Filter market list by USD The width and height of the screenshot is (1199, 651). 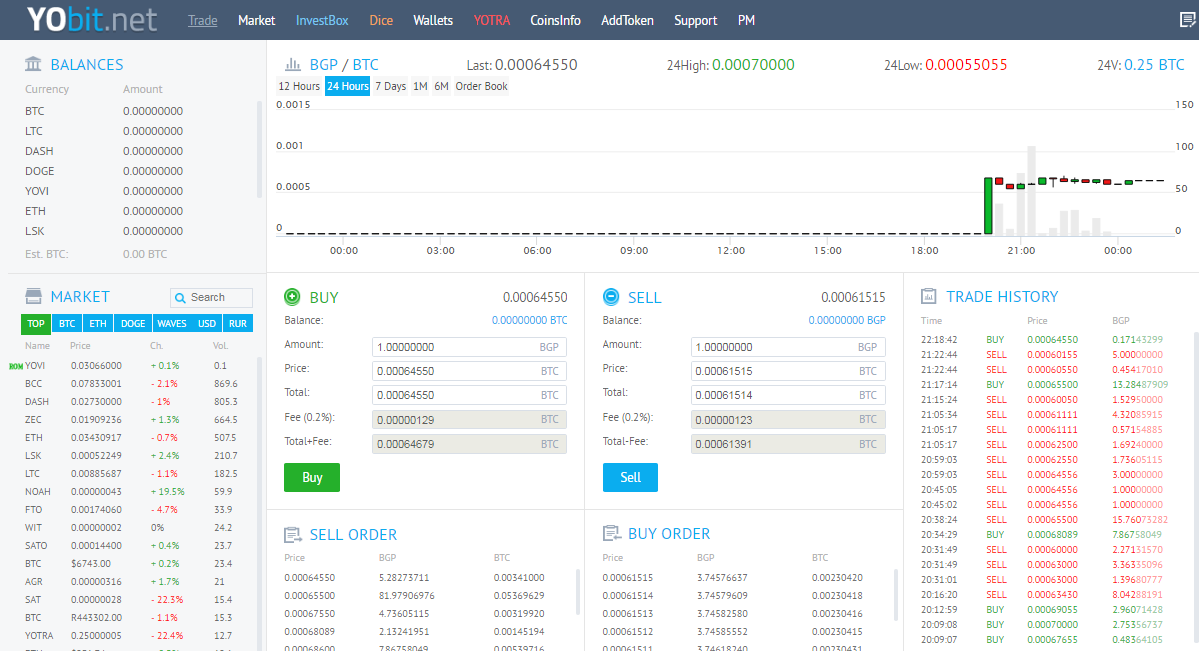207,324
